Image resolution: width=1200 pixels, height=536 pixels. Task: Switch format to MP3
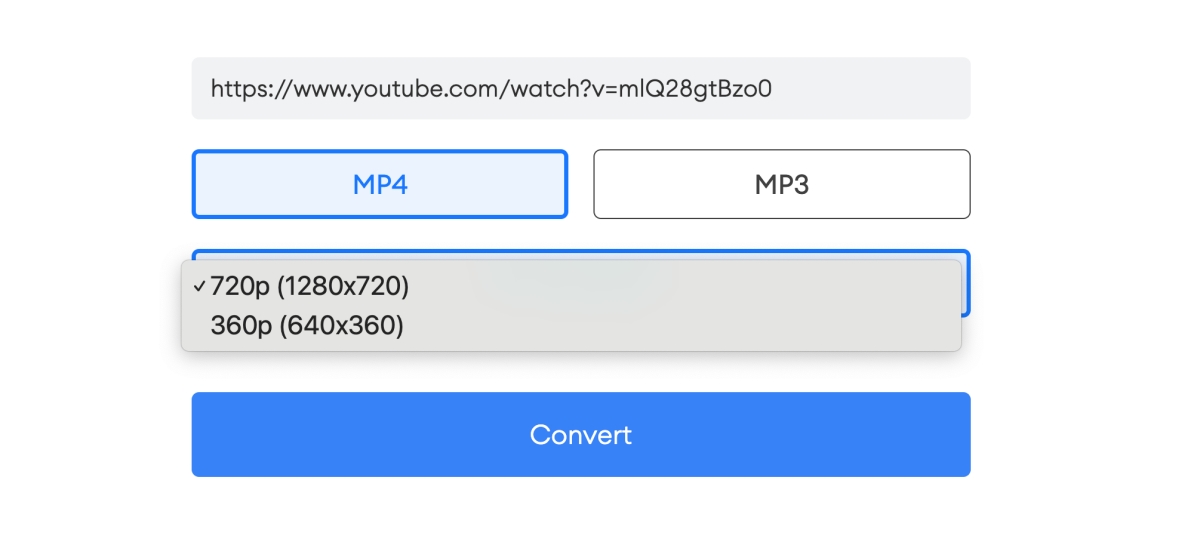(781, 184)
